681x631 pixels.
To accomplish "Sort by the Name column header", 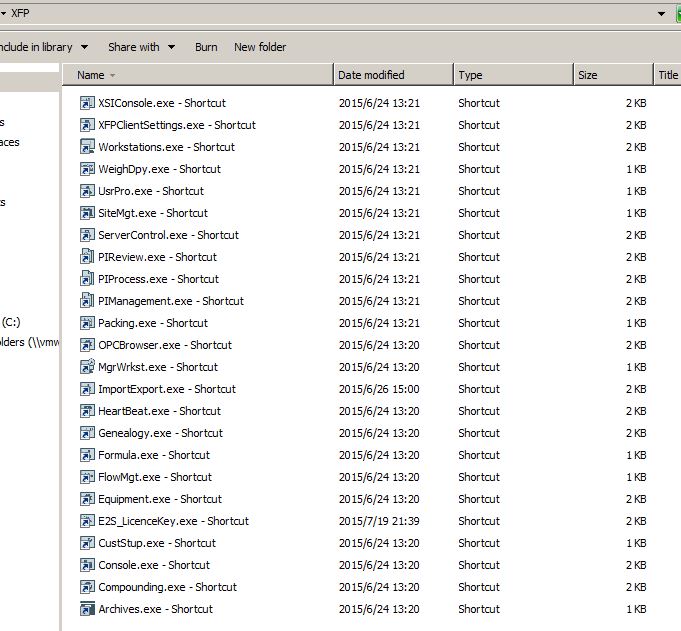I will click(198, 75).
